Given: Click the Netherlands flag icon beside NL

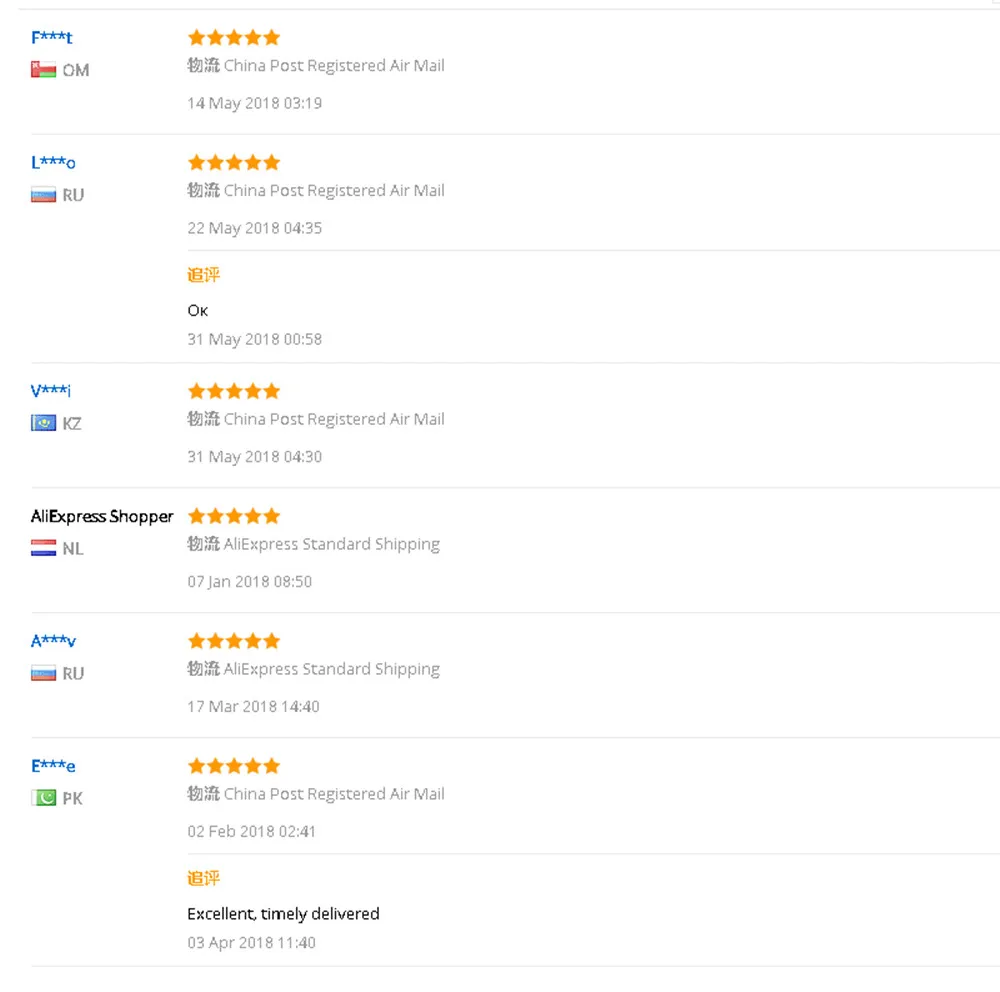Looking at the screenshot, I should (x=43, y=548).
